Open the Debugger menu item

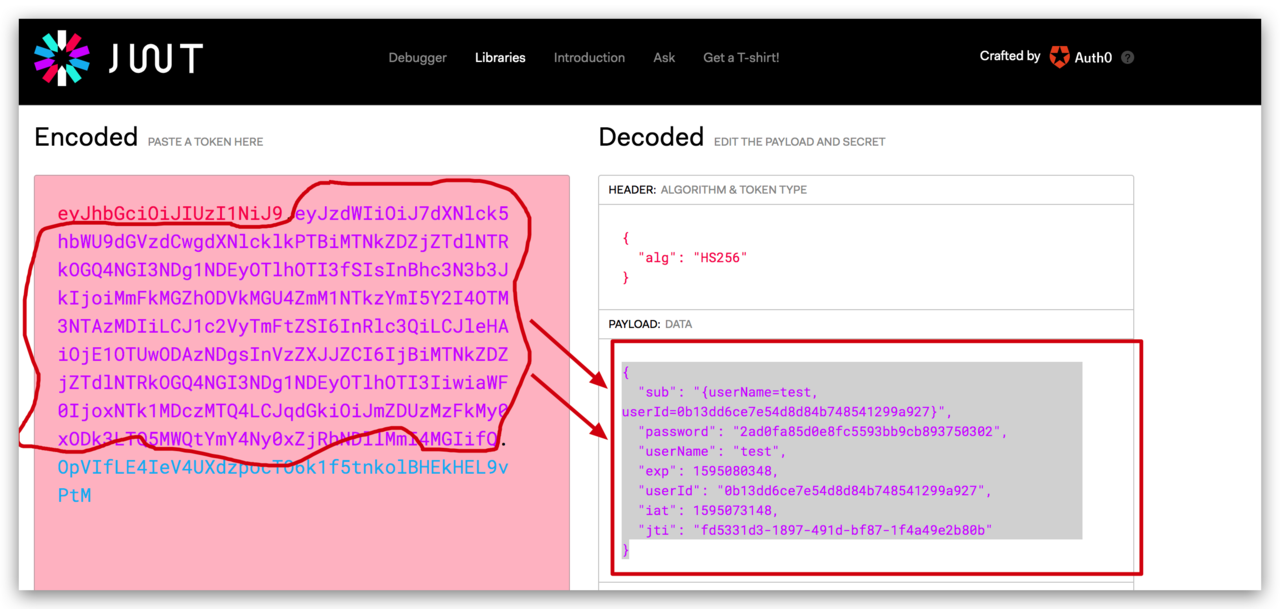pyautogui.click(x=417, y=58)
